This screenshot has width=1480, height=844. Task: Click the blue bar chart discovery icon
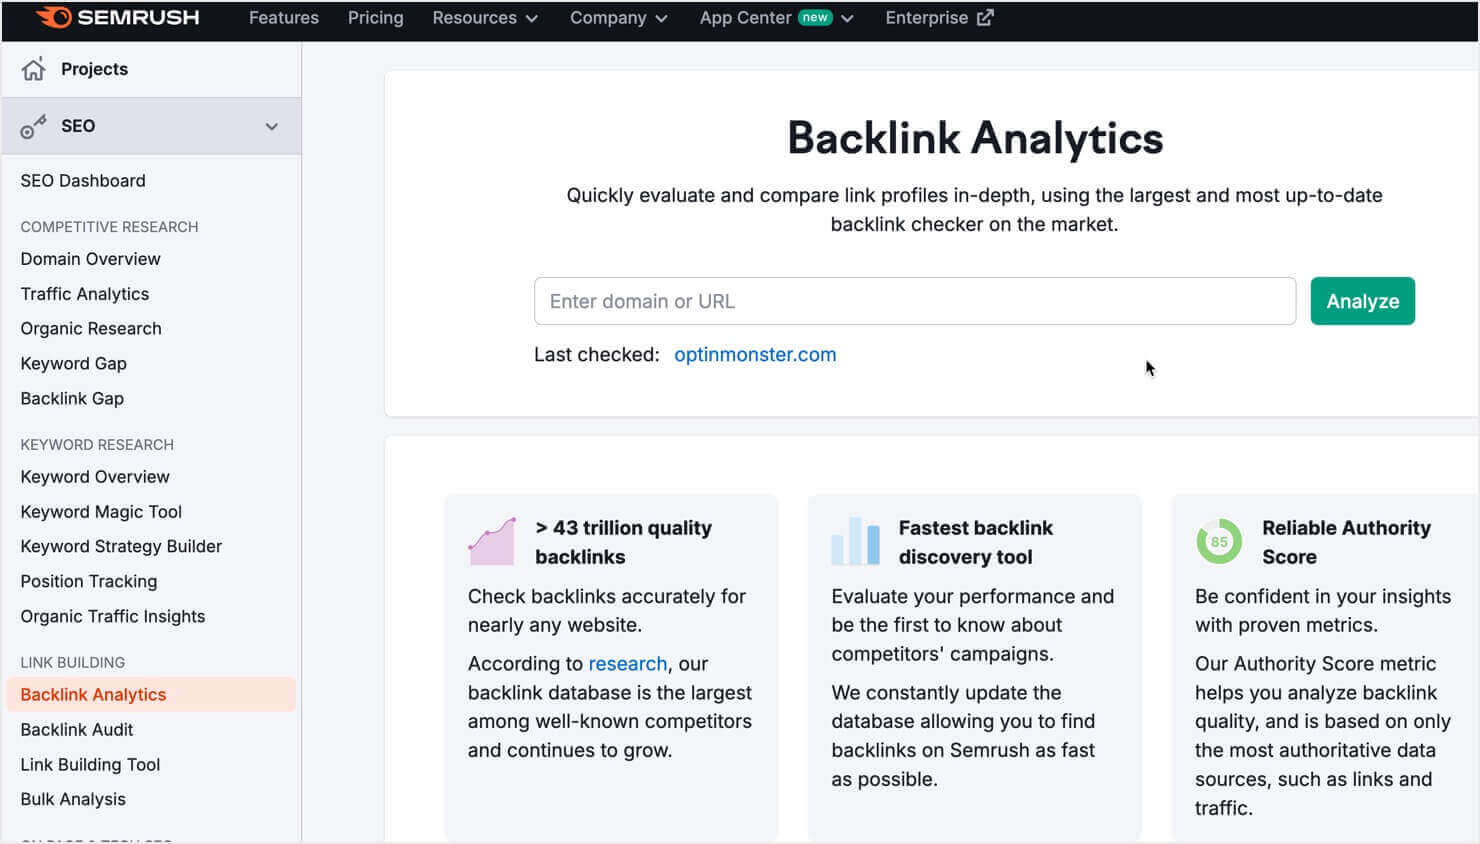click(x=853, y=540)
